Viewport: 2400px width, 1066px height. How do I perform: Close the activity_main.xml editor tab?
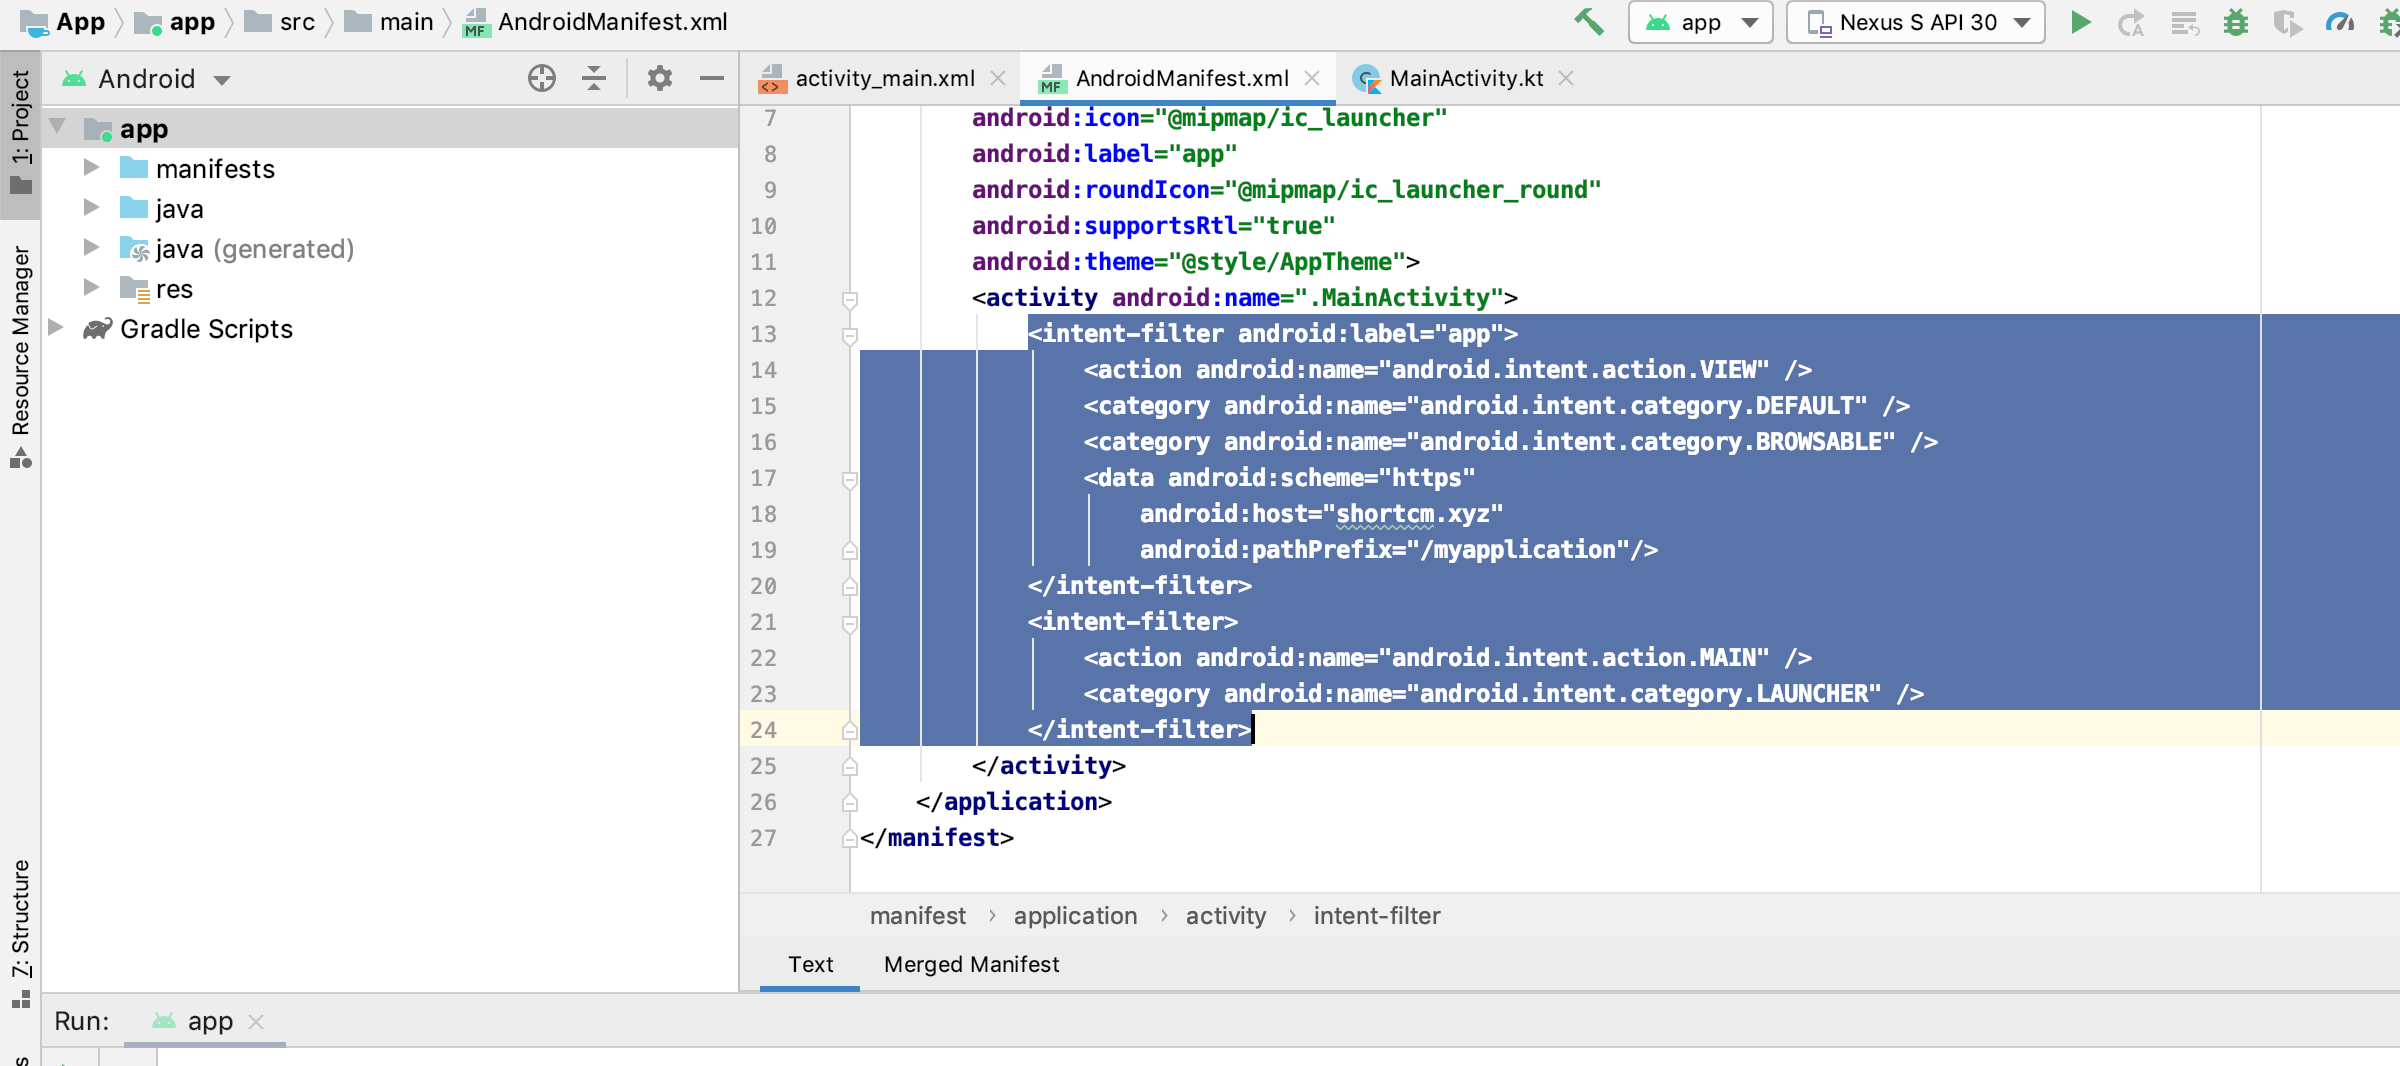997,78
